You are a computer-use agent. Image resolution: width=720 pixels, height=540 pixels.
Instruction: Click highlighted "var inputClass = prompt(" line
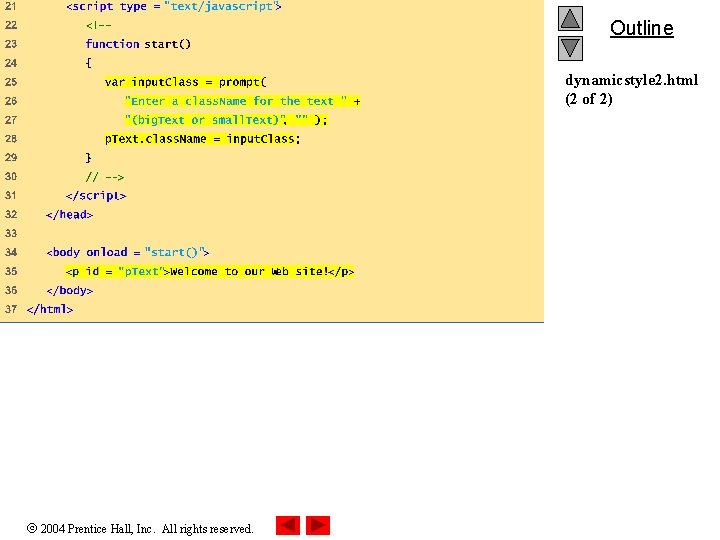click(x=186, y=82)
